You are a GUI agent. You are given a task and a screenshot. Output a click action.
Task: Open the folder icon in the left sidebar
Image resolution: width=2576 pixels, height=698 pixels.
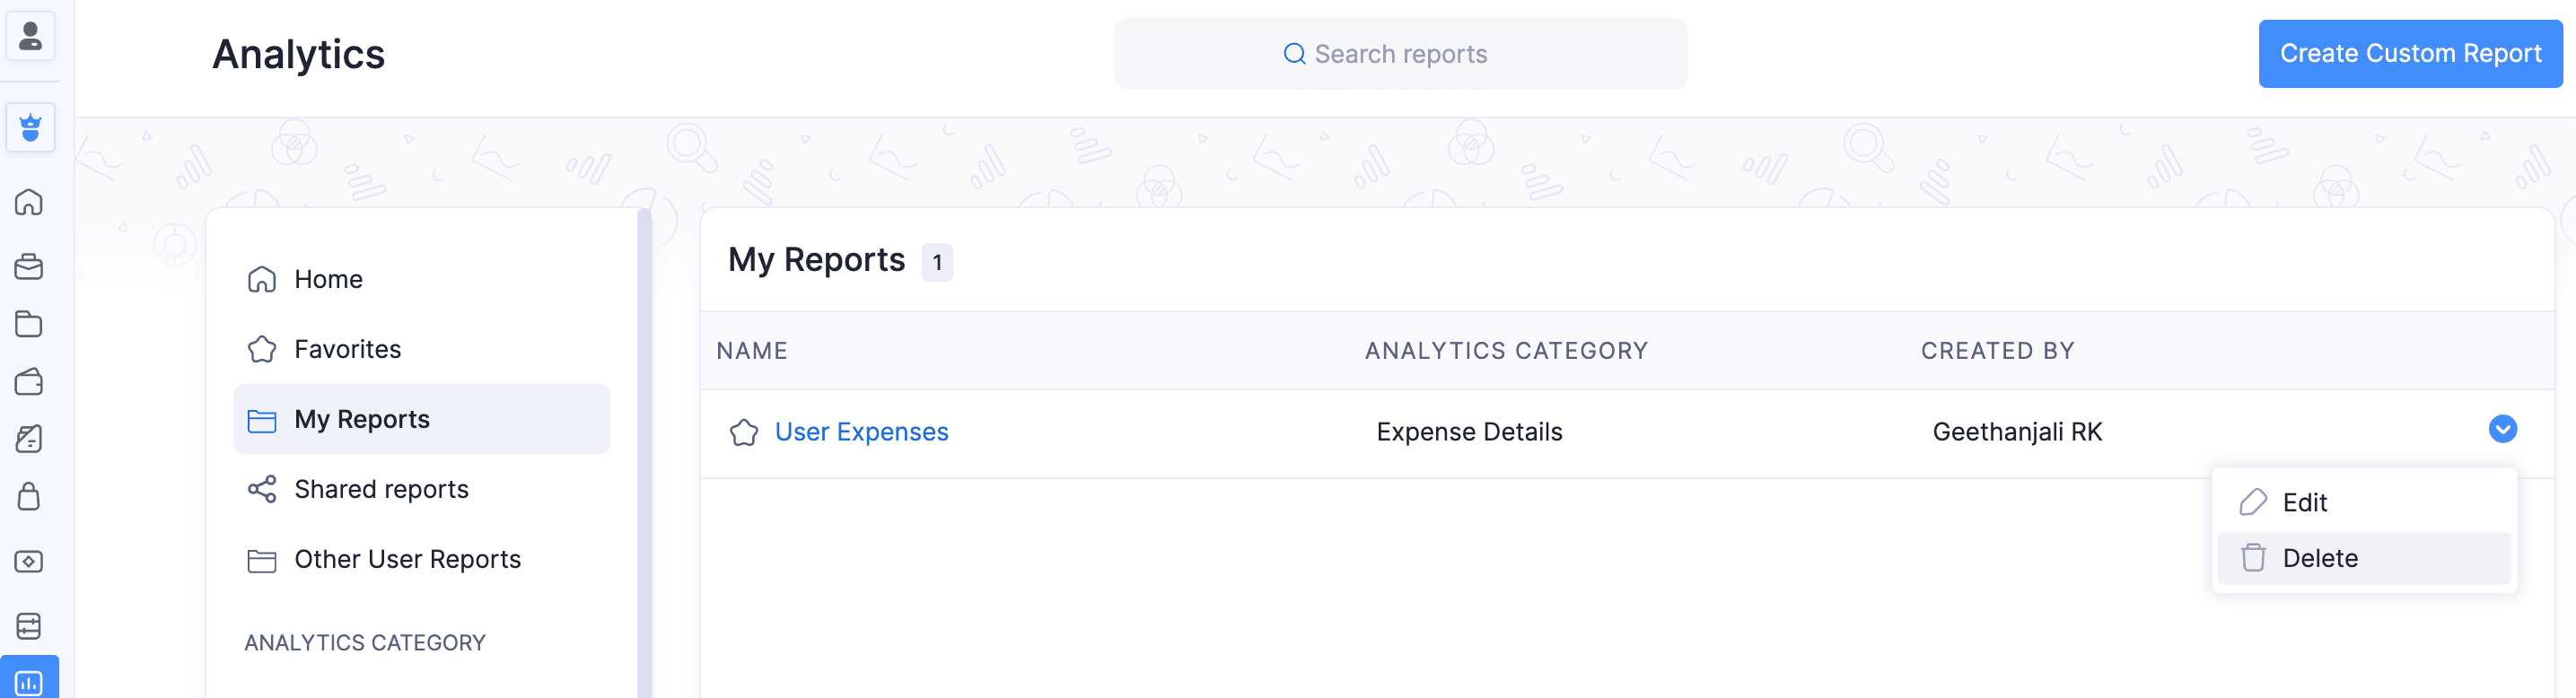click(x=30, y=324)
